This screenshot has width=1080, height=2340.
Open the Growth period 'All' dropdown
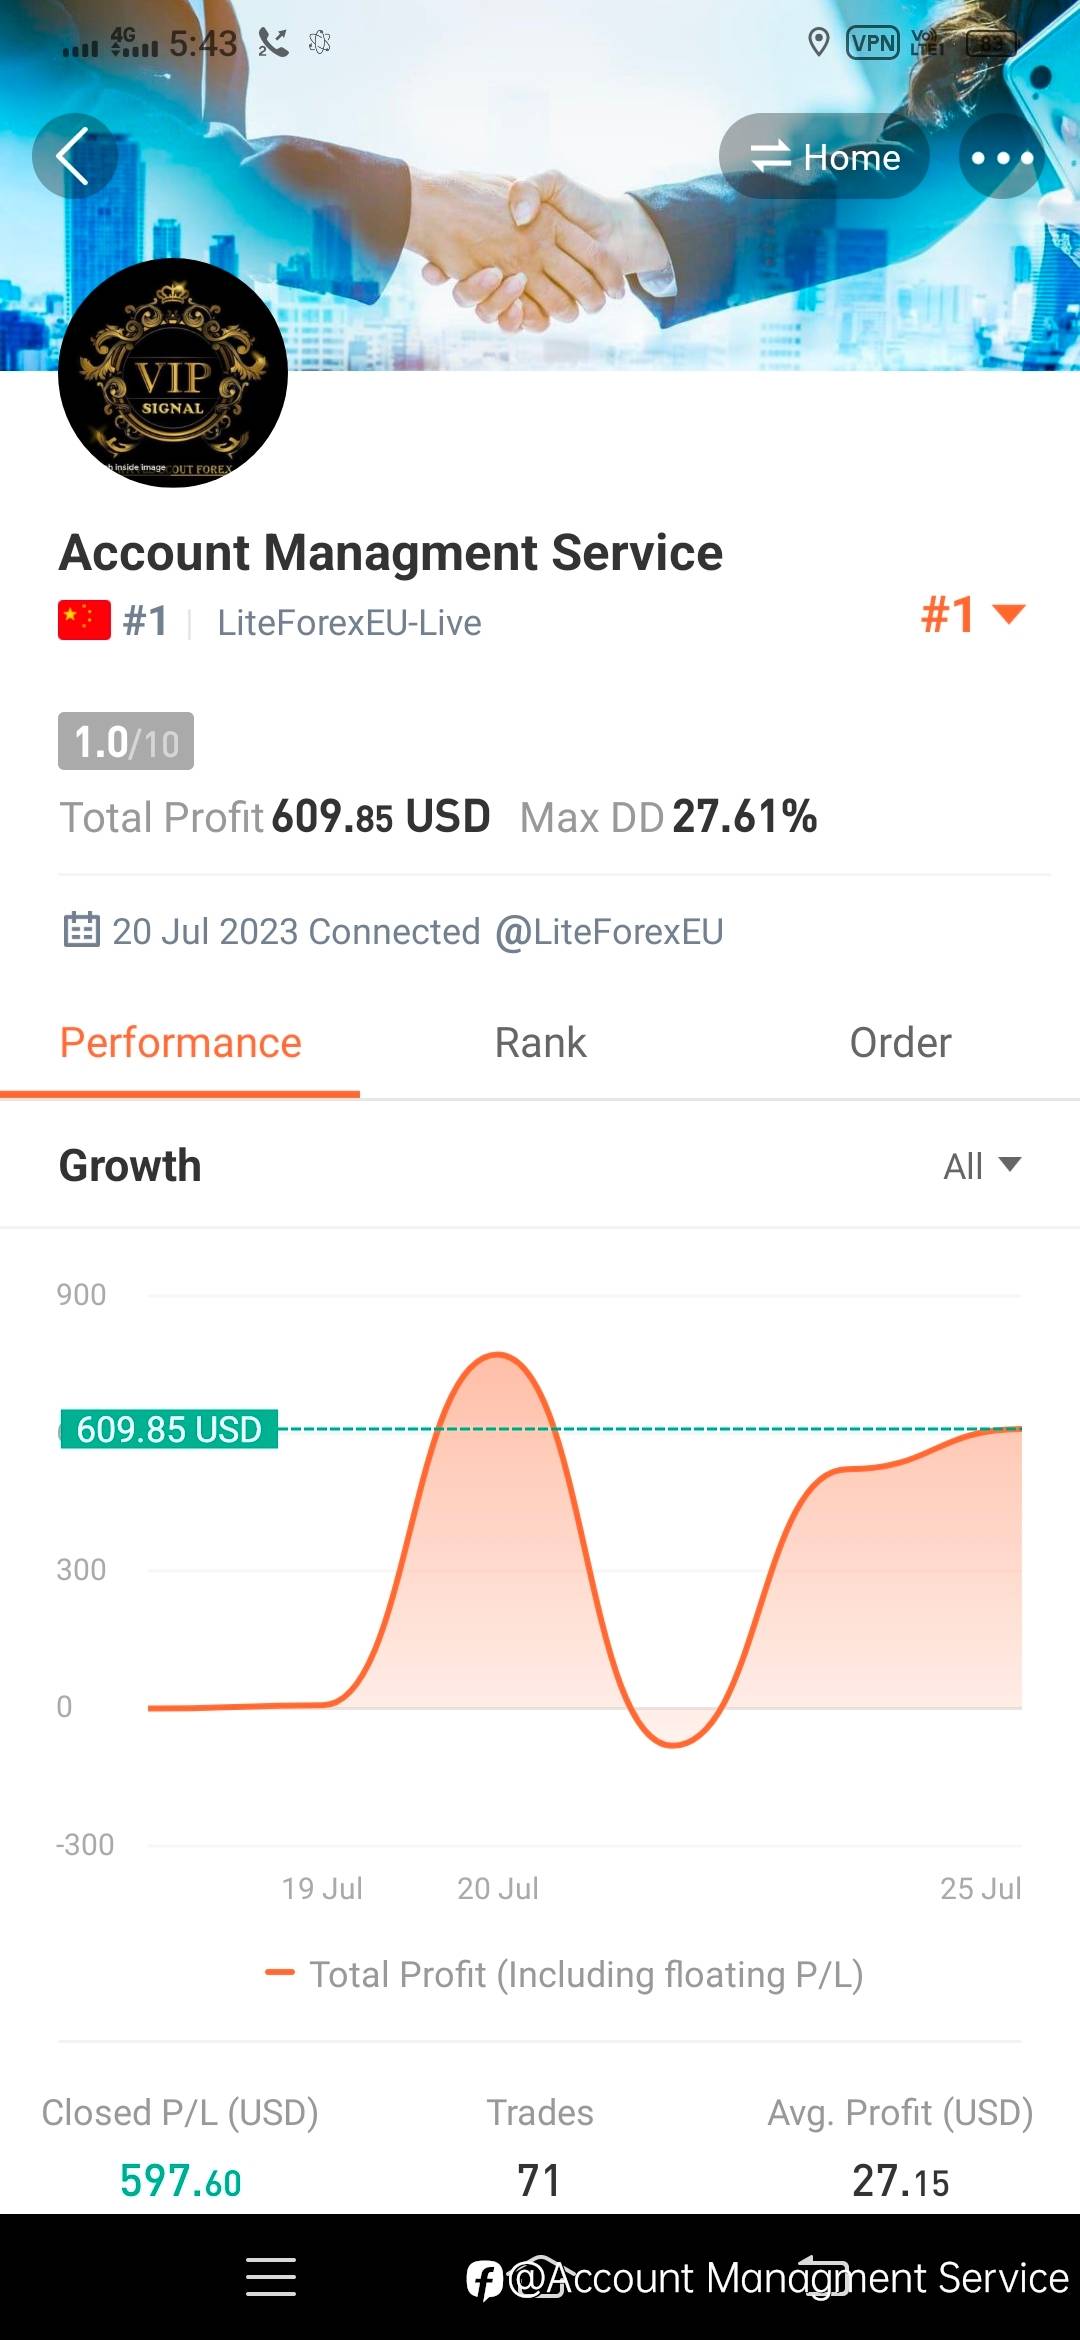(982, 1166)
